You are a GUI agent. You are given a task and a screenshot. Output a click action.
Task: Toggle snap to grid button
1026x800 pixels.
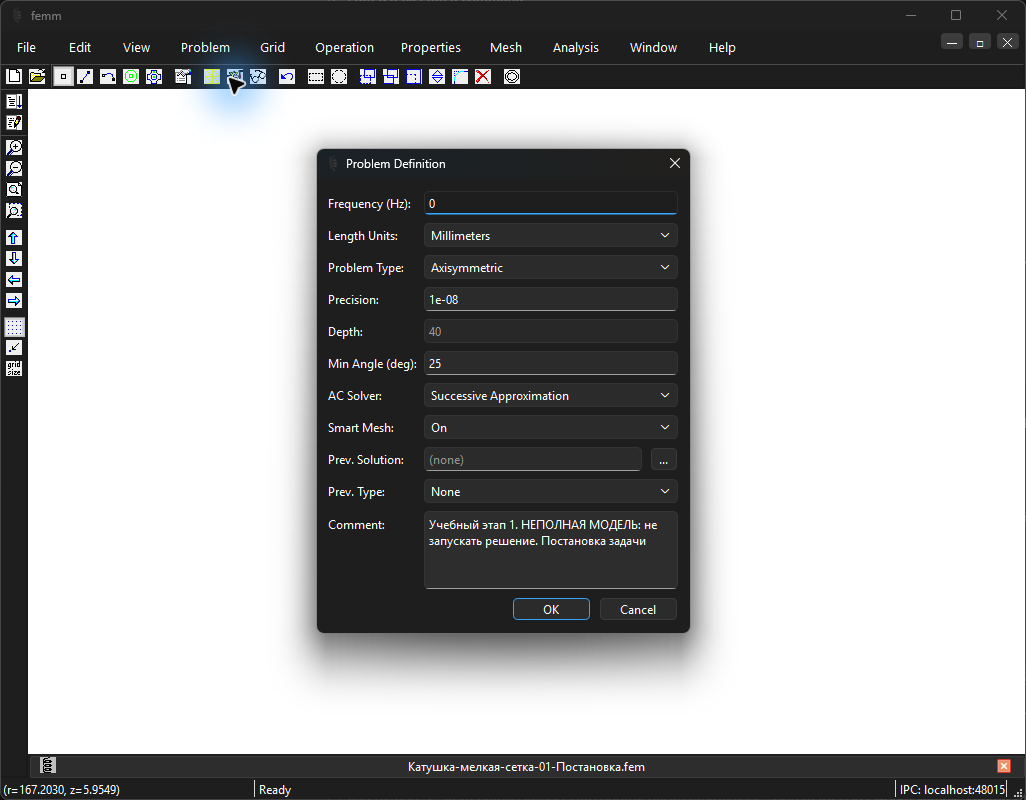coord(14,347)
